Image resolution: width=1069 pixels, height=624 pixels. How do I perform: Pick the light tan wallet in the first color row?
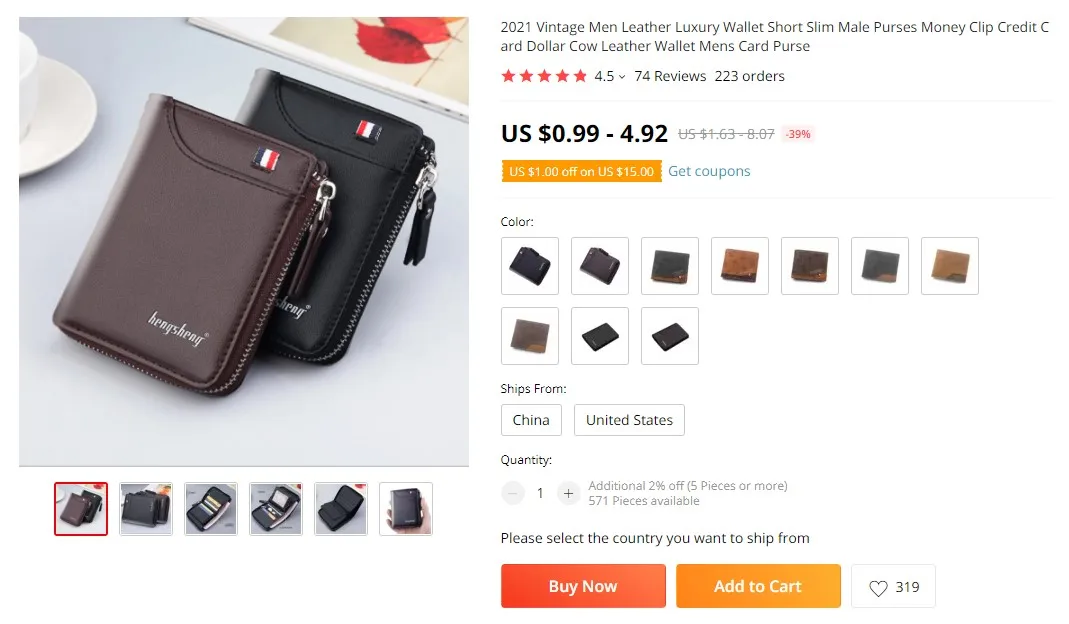click(950, 266)
